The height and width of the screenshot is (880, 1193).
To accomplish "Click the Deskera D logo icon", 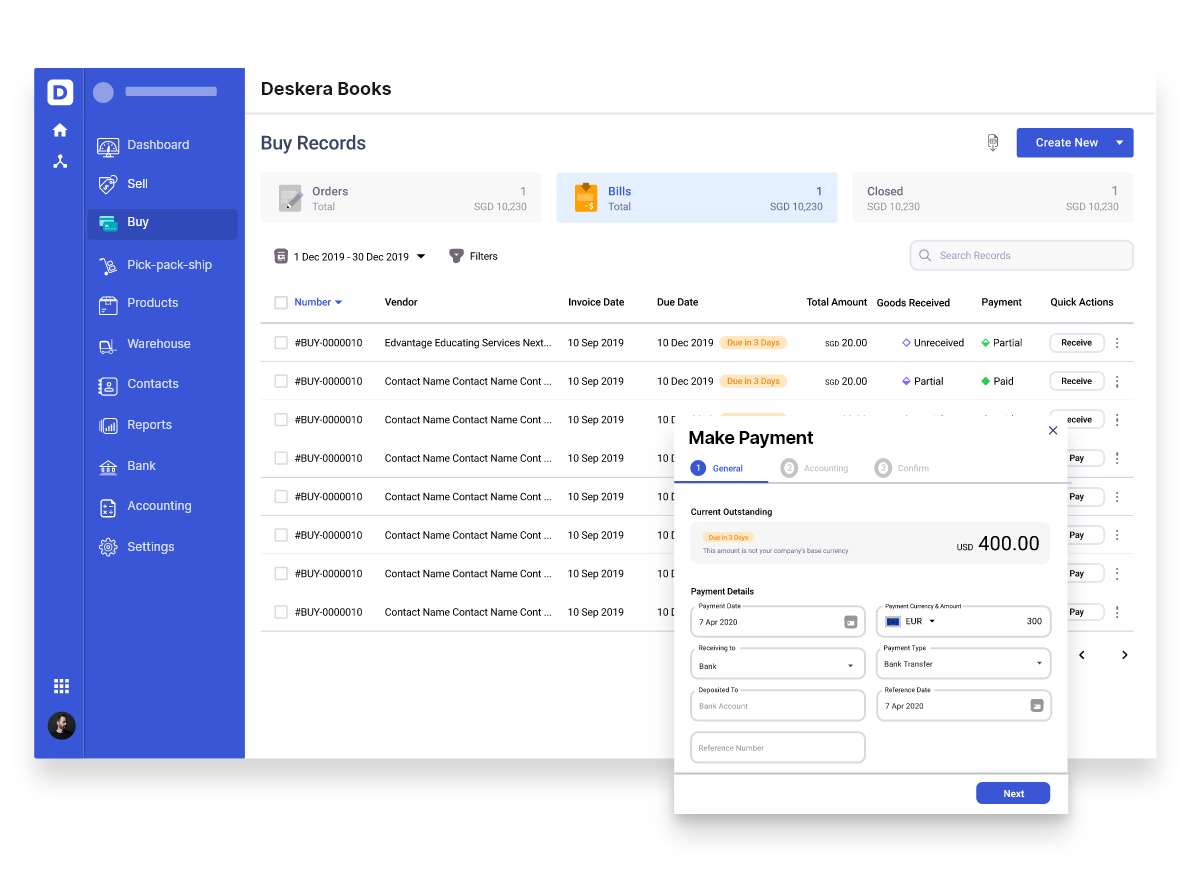I will coord(60,92).
